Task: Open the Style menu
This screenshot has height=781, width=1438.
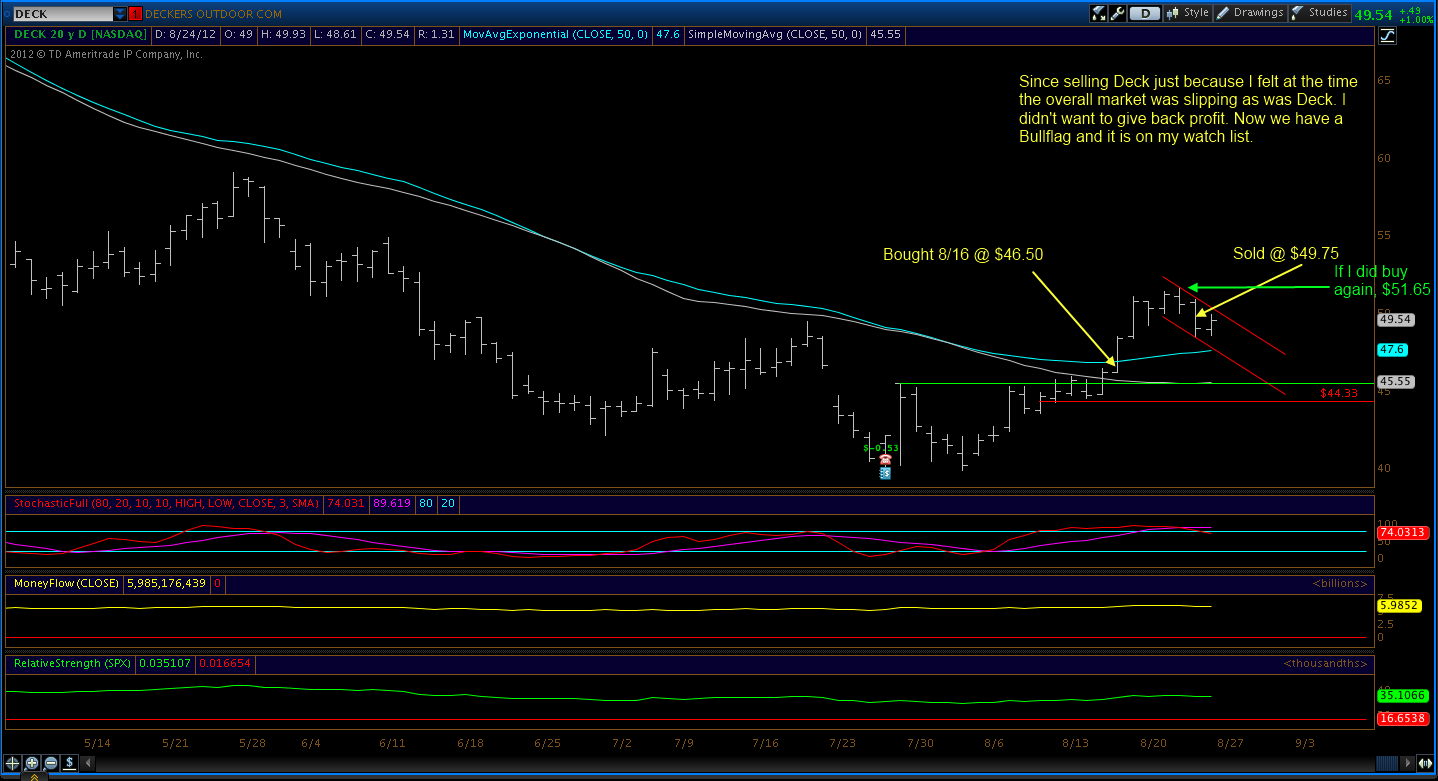Action: coord(1188,13)
